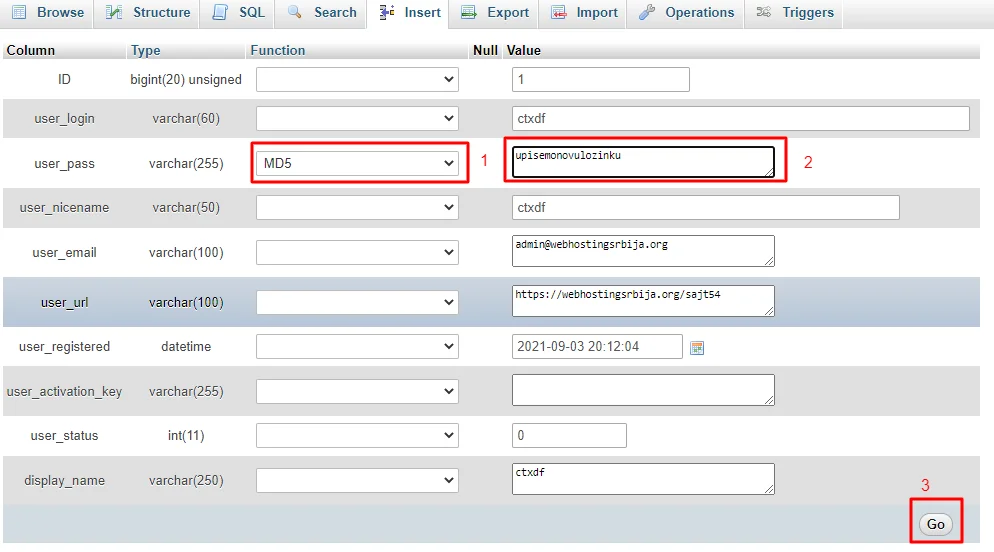Click the Structure tab icon
994x552 pixels.
coord(114,12)
